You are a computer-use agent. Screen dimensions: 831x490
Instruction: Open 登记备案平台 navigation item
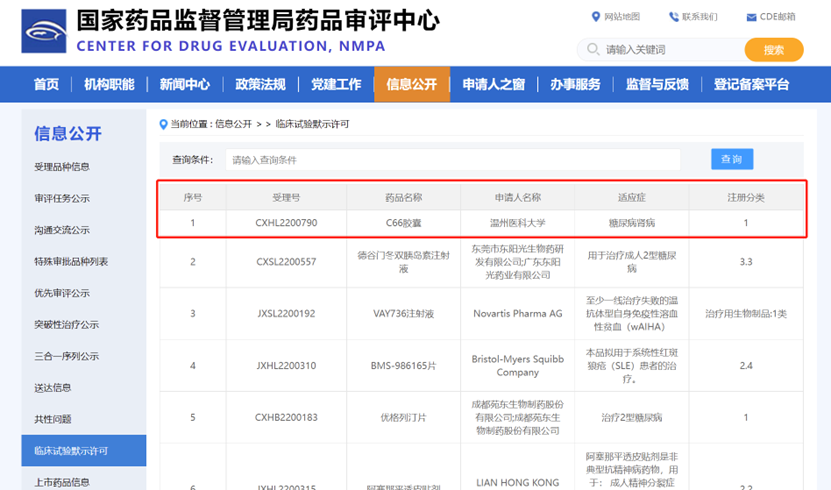tap(751, 84)
